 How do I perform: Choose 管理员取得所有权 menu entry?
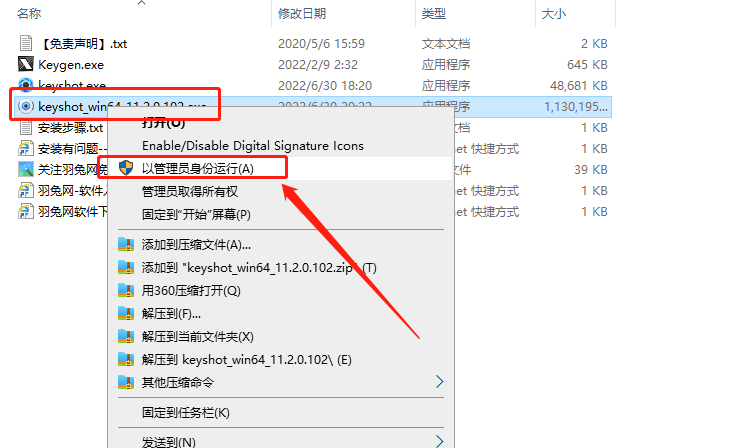(190, 192)
